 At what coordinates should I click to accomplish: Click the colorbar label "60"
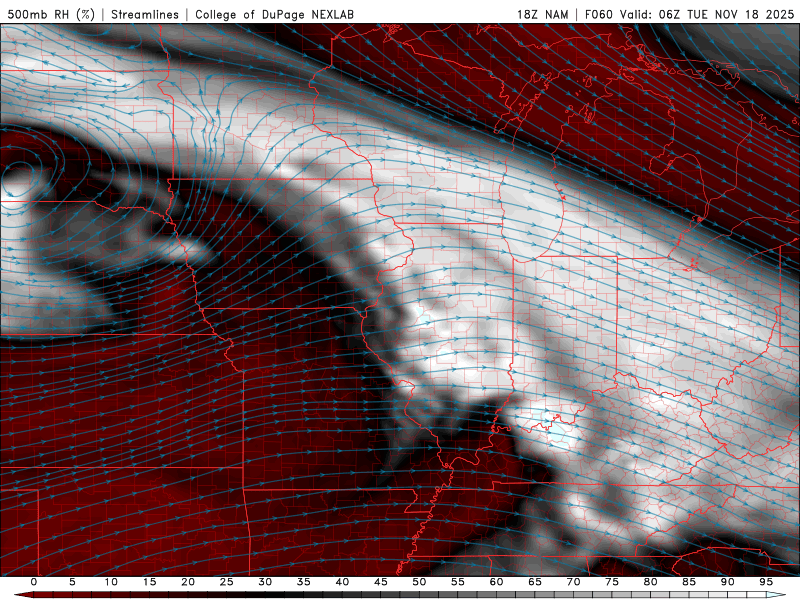496,582
